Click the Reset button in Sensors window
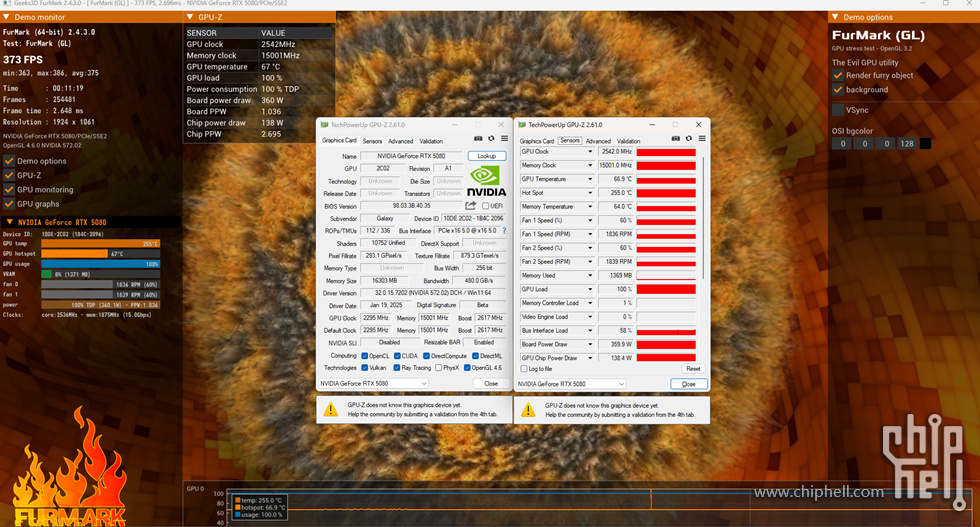 693,369
